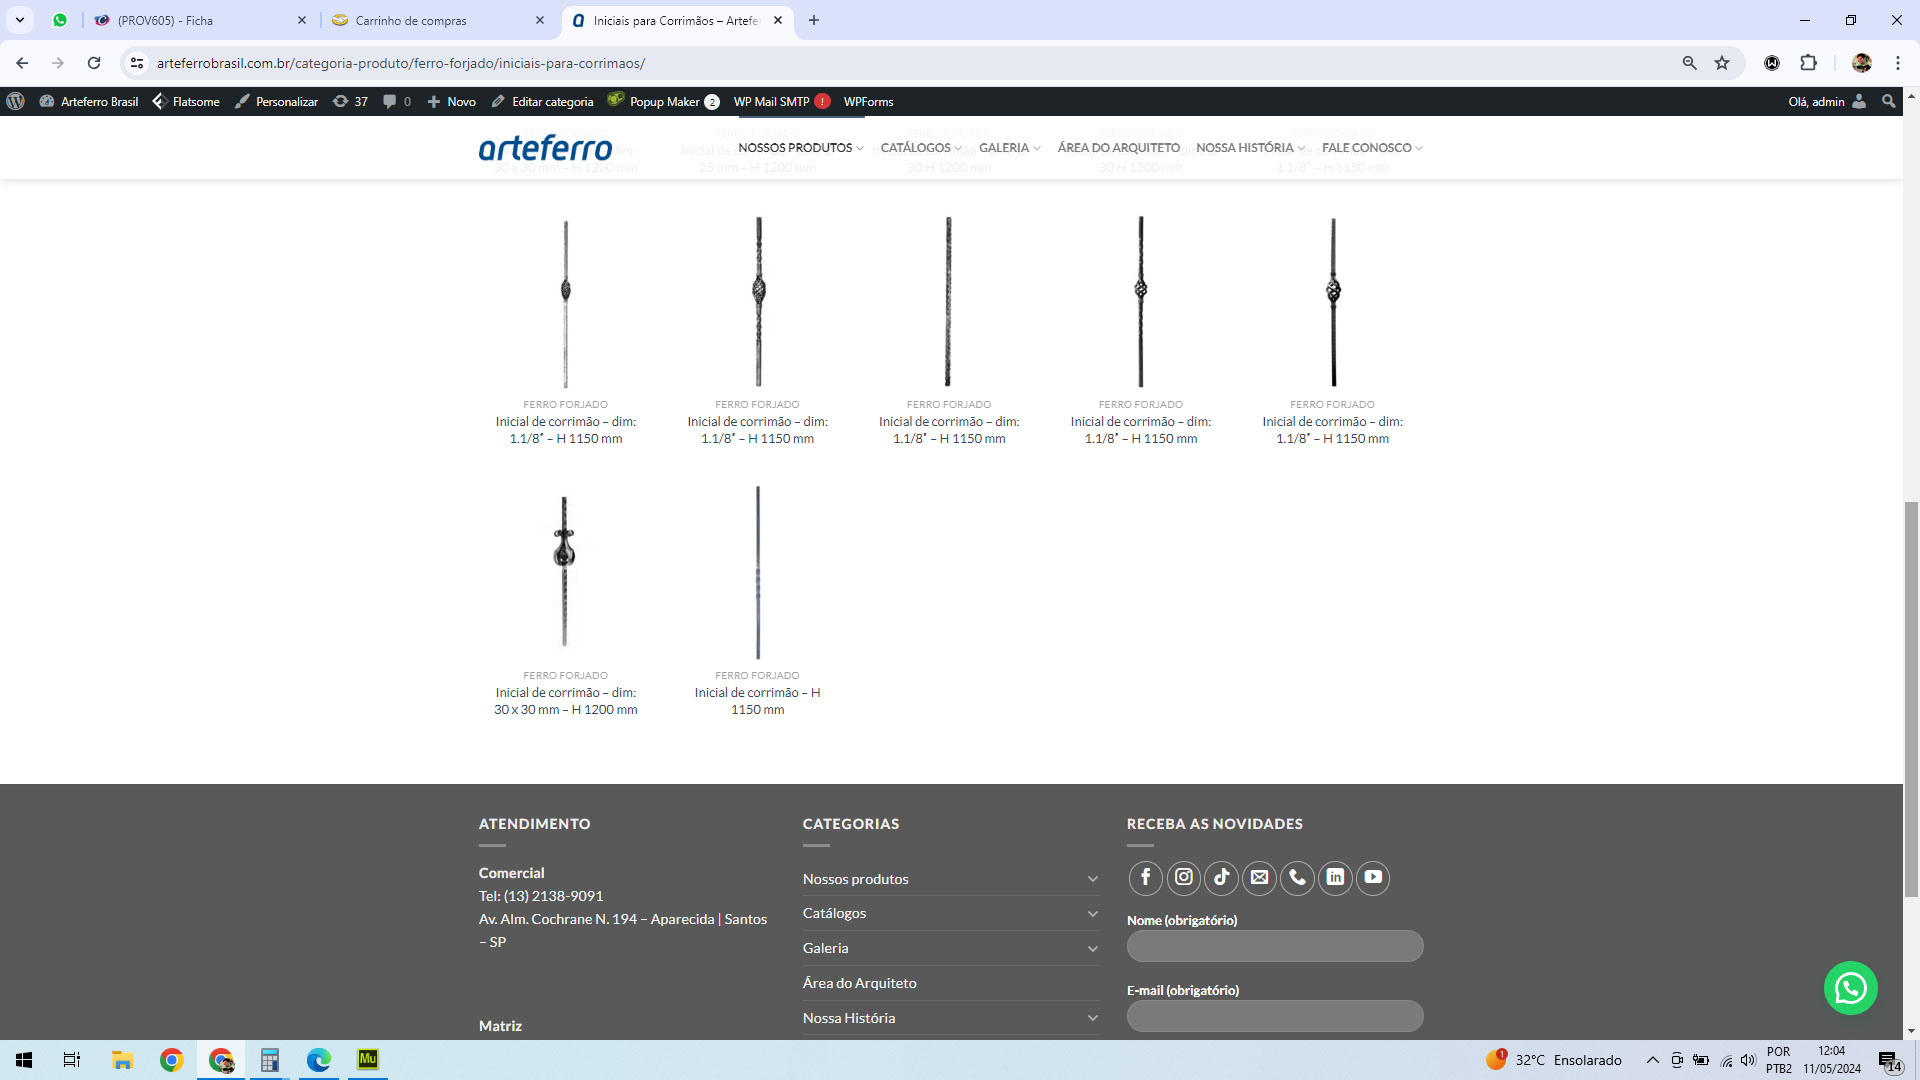Click the LinkedIn social icon
This screenshot has height=1080, width=1920.
click(1335, 877)
